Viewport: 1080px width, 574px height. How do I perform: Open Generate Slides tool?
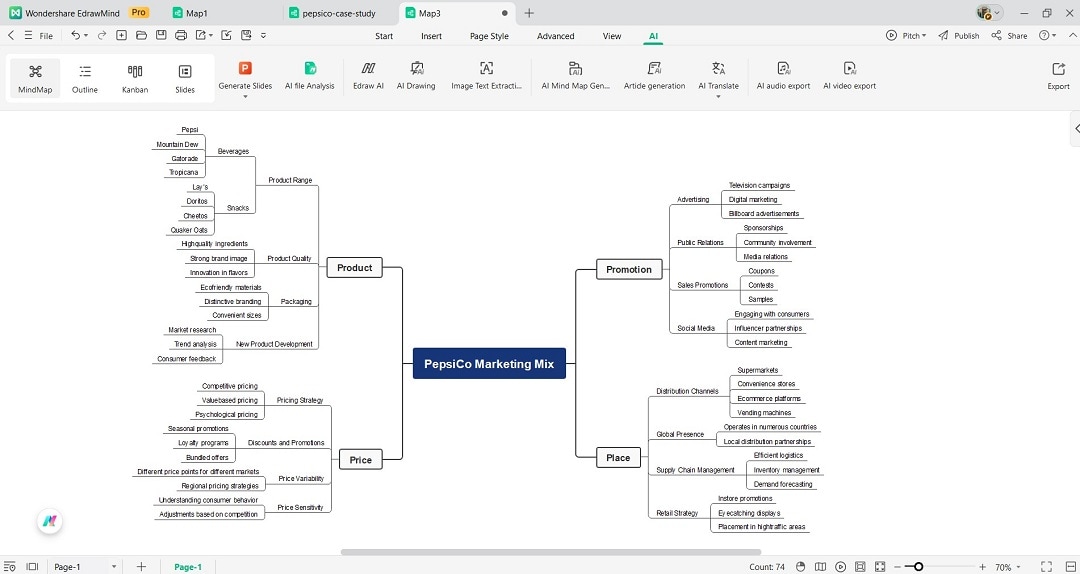pos(245,76)
